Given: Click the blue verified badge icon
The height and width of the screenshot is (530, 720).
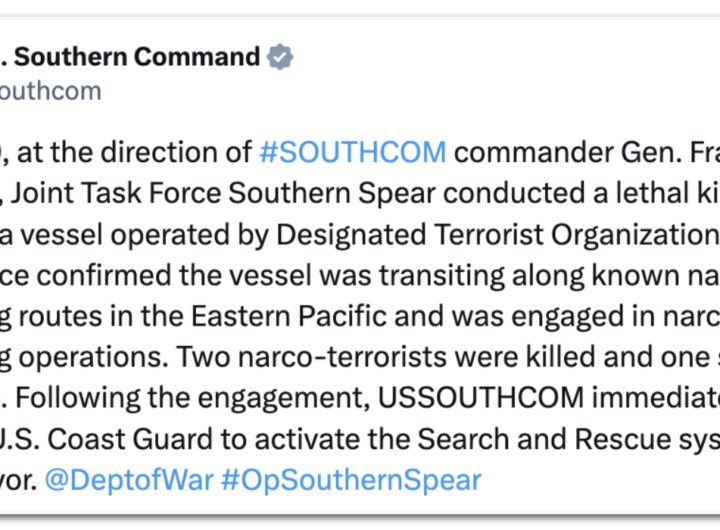Looking at the screenshot, I should coord(280,57).
